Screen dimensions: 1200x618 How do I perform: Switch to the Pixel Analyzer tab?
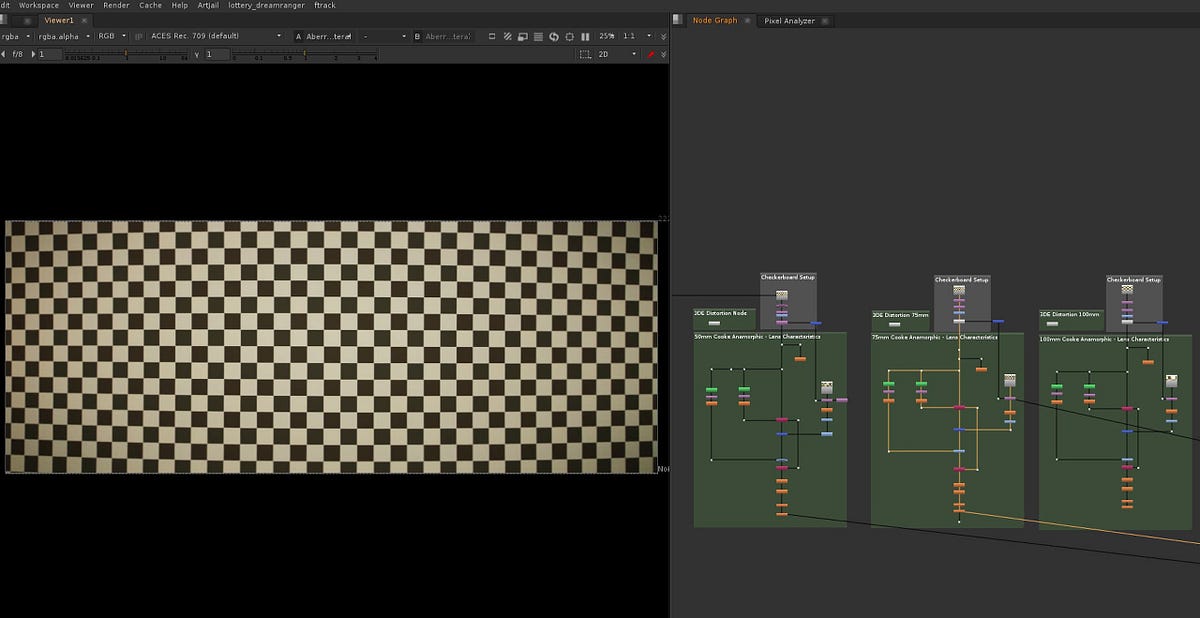click(789, 19)
